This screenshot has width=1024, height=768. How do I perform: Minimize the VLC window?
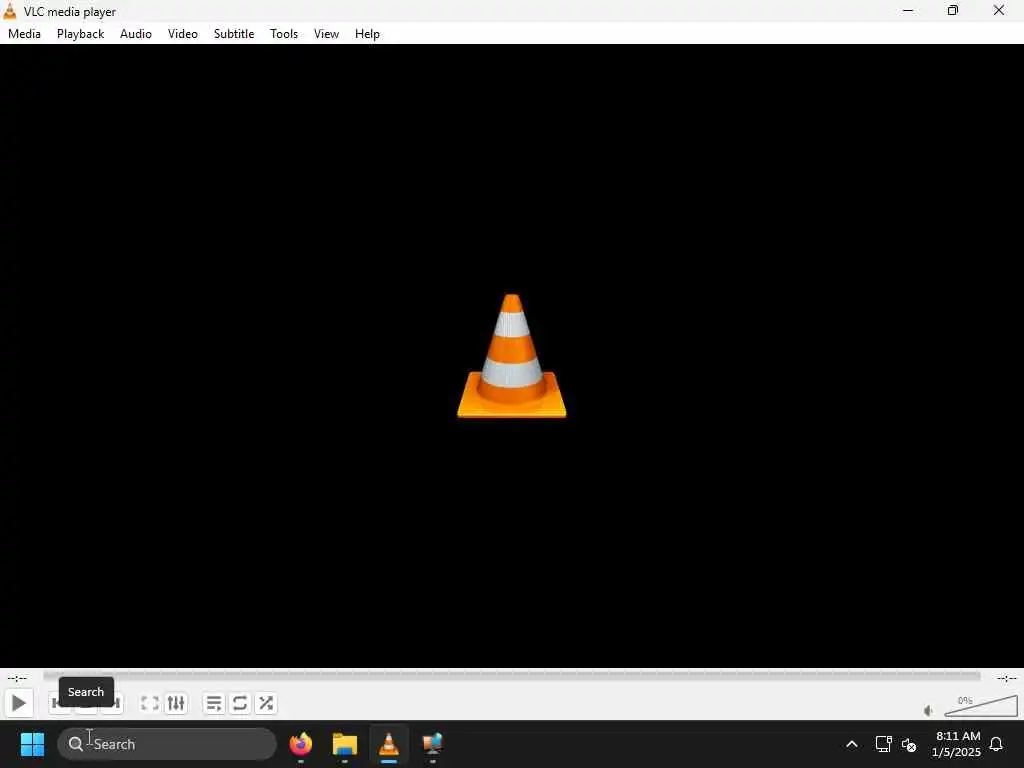click(908, 11)
